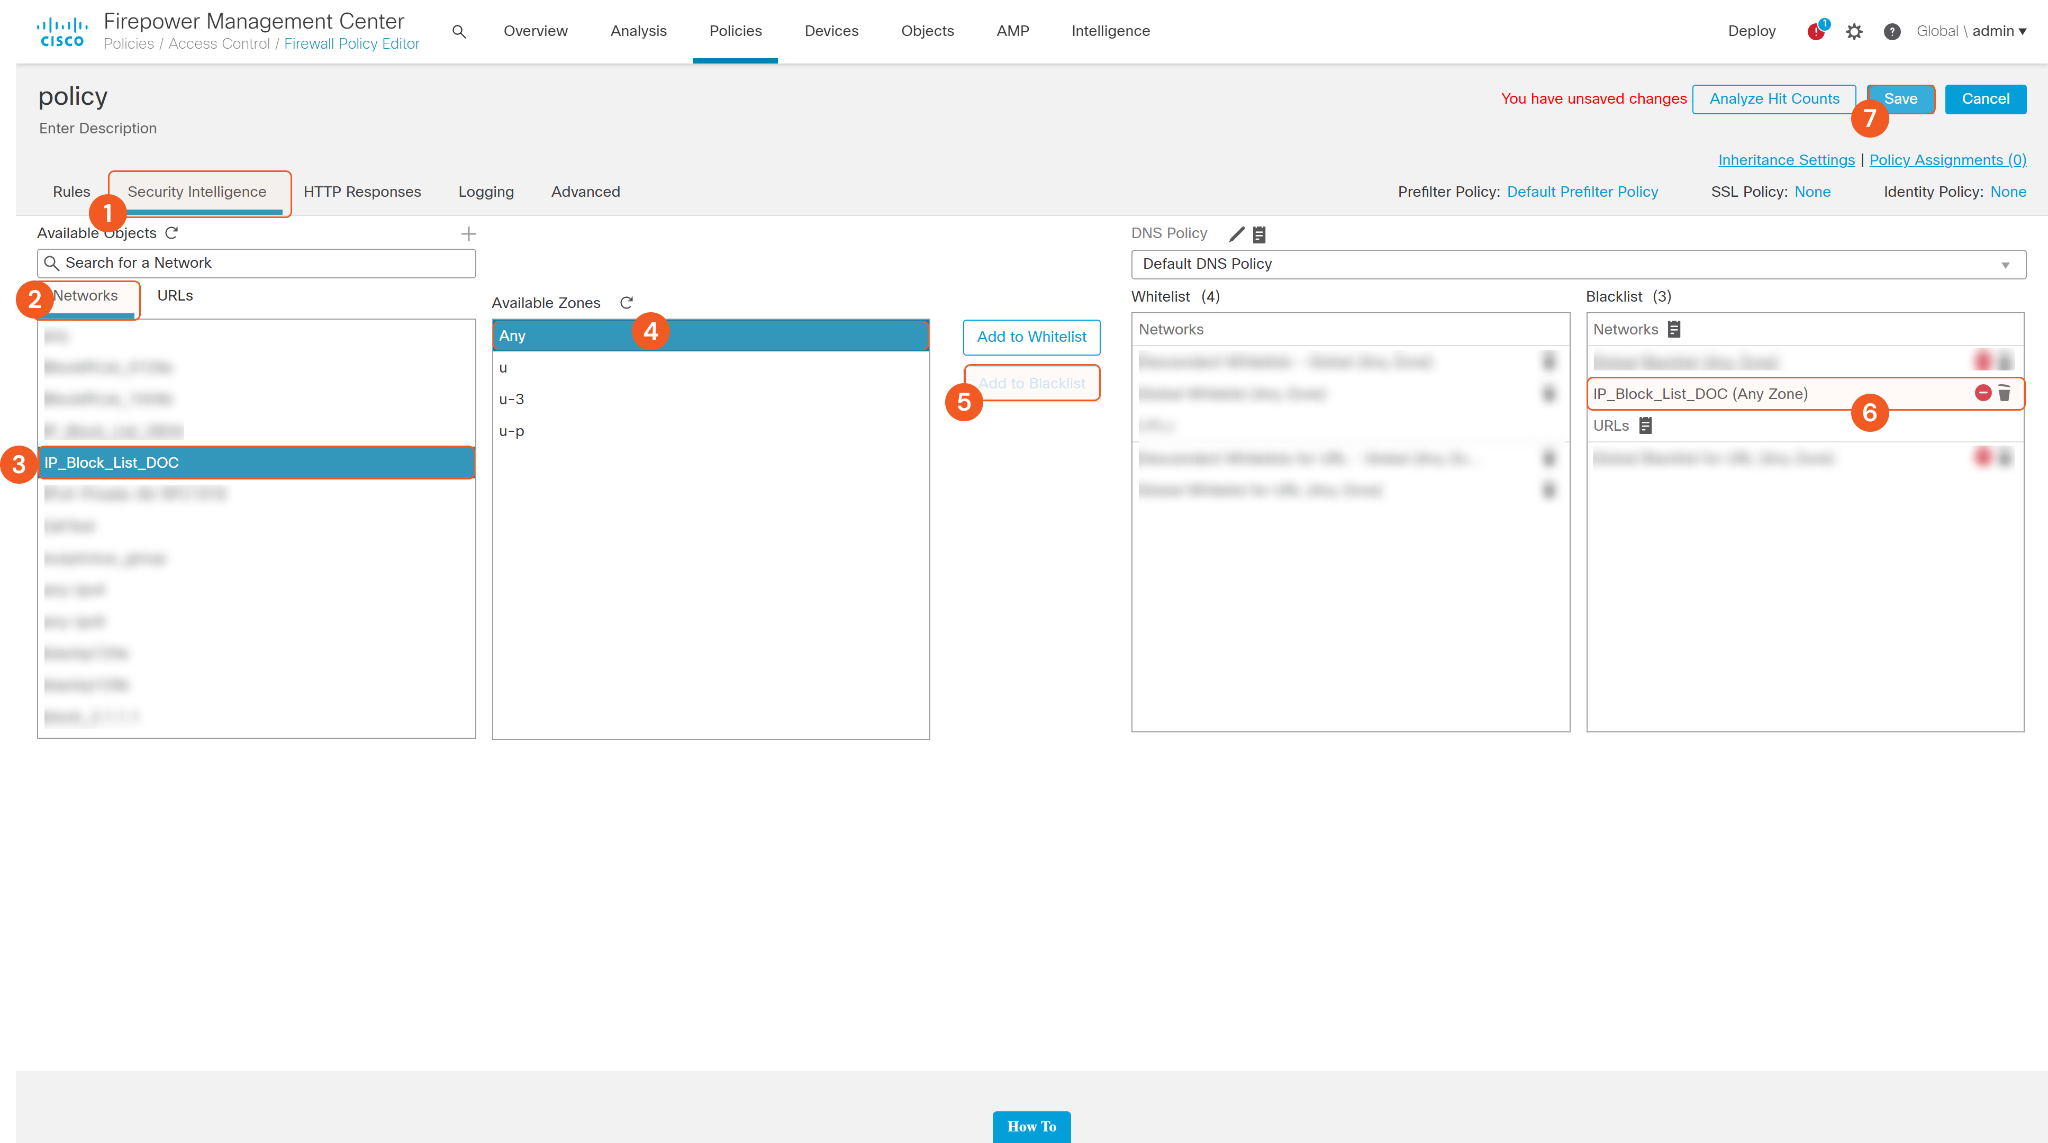Click the plus icon to add object
Viewport: 2048px width, 1143px height.
pos(468,234)
